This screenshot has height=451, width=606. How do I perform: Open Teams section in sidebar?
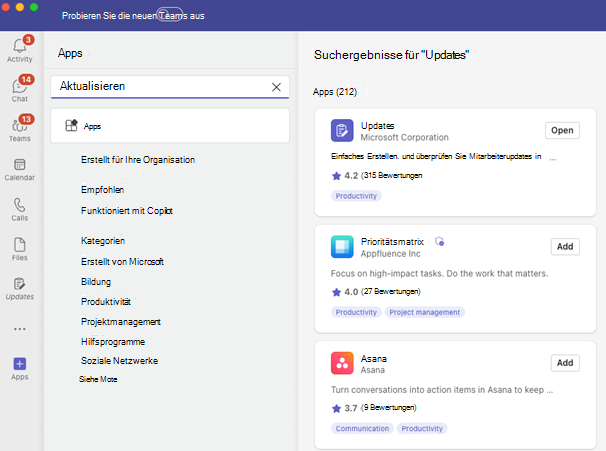click(20, 129)
